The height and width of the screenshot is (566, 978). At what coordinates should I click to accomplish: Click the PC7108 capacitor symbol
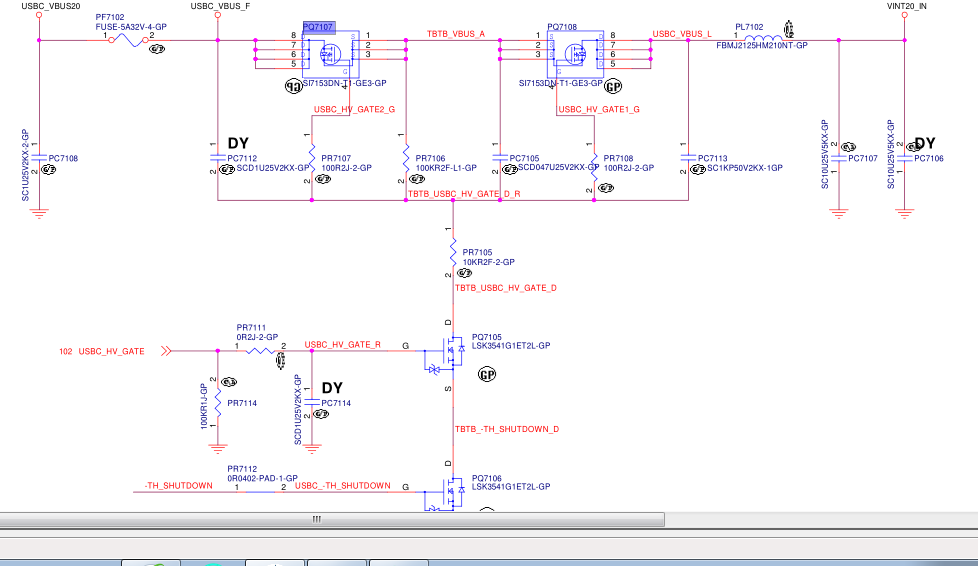point(38,158)
